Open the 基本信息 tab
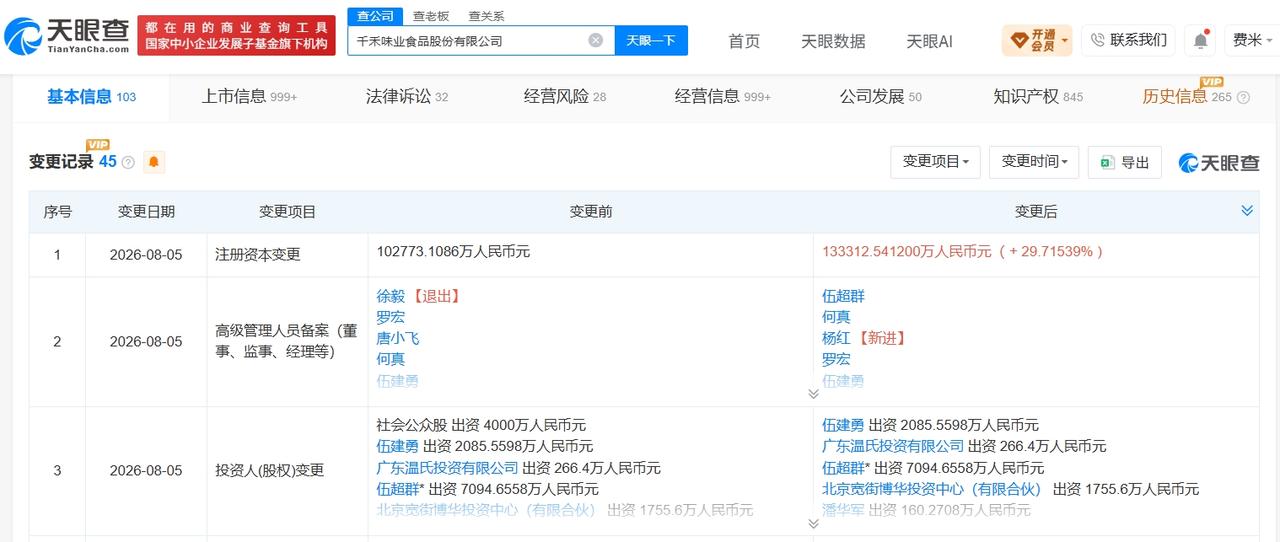1280x542 pixels. (x=91, y=97)
